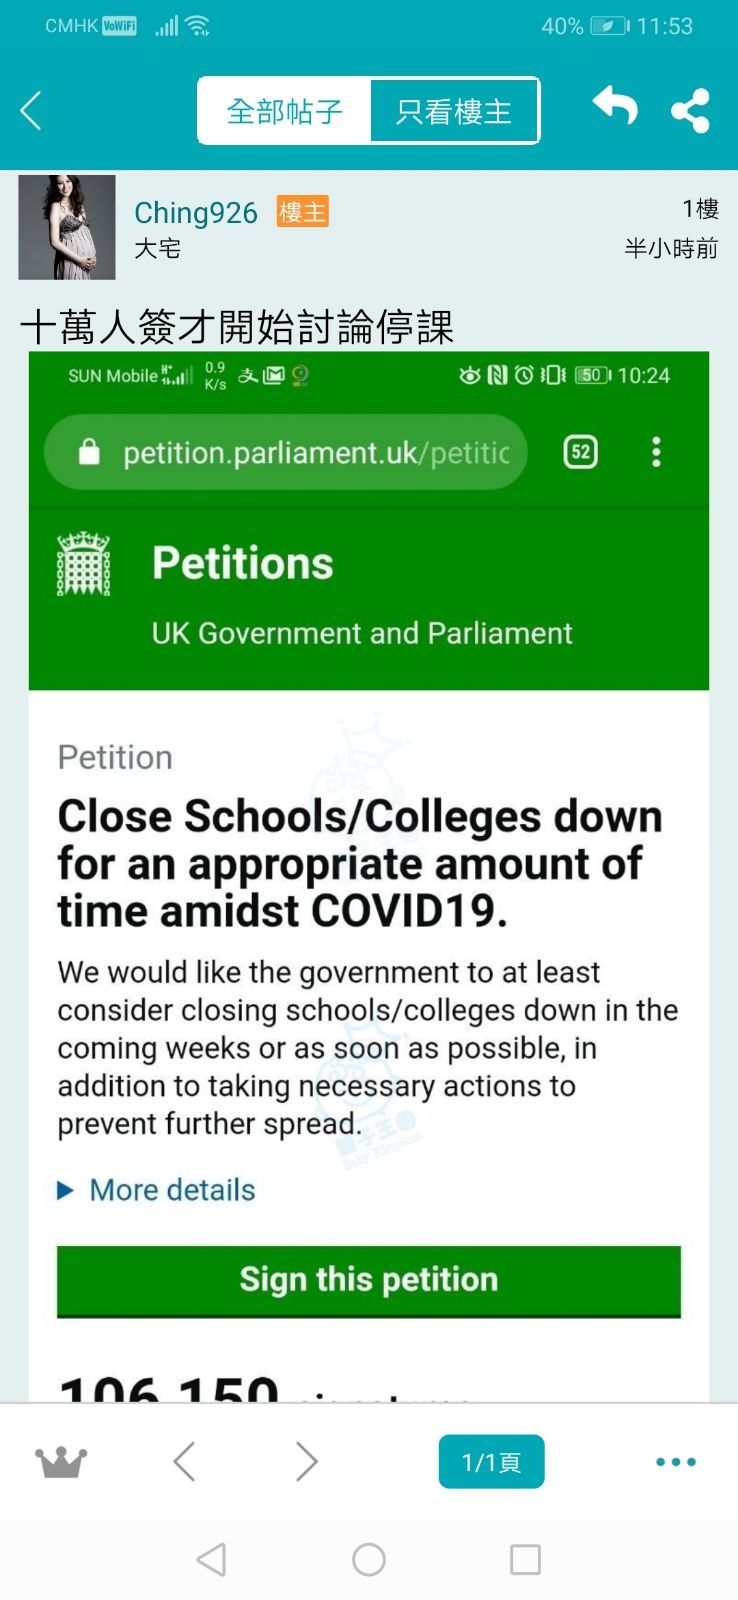Image resolution: width=738 pixels, height=1600 pixels.
Task: Switch to the 只看樓主 tab
Action: pyautogui.click(x=454, y=111)
